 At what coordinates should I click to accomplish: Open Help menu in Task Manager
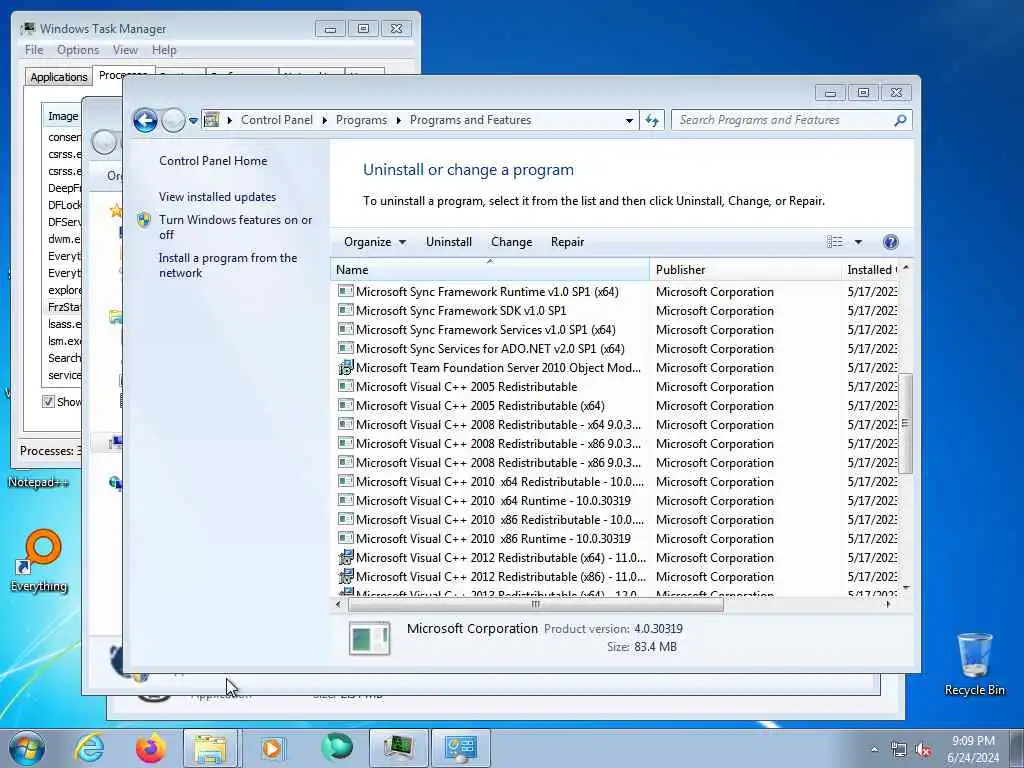point(164,50)
